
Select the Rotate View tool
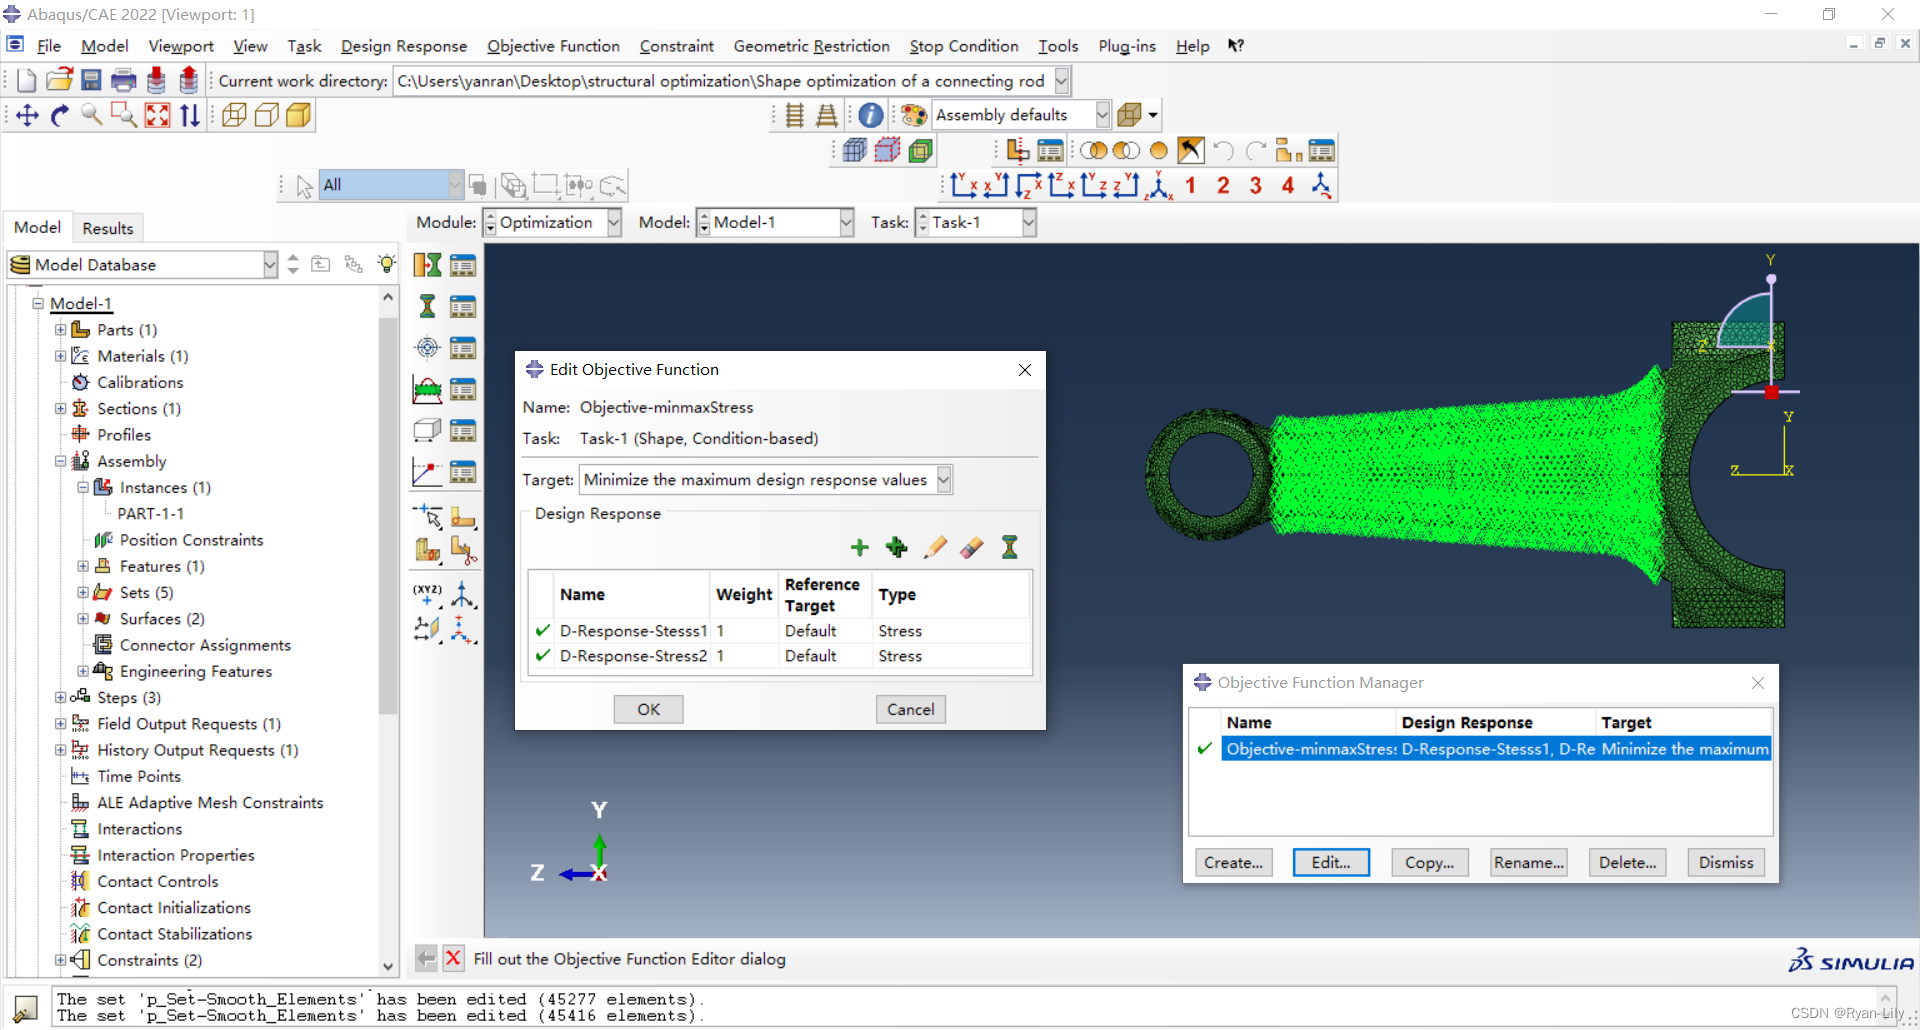60,116
